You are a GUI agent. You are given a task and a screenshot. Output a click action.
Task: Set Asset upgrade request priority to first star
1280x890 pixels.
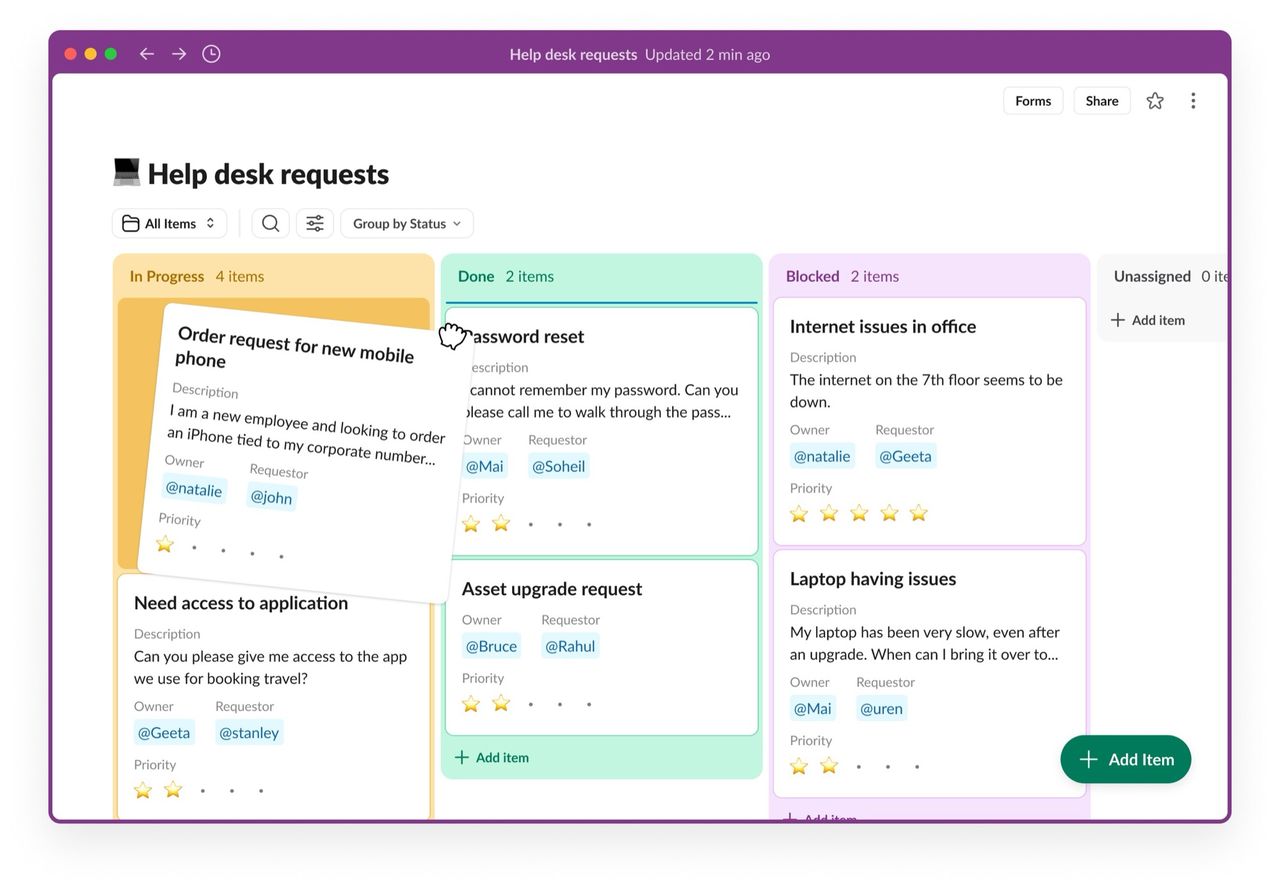[471, 704]
